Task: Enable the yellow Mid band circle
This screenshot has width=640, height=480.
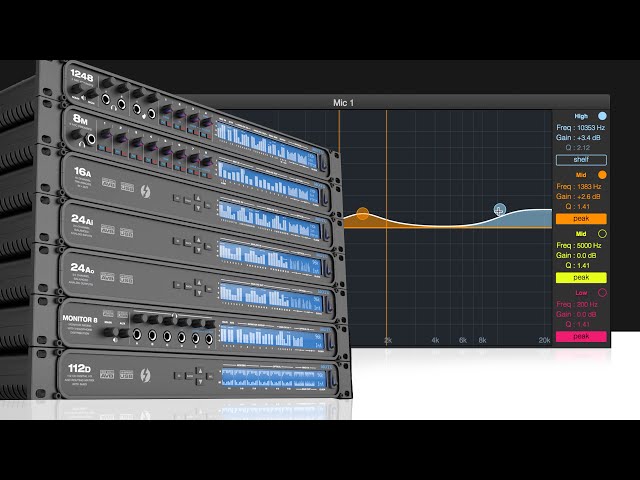Action: coord(602,234)
